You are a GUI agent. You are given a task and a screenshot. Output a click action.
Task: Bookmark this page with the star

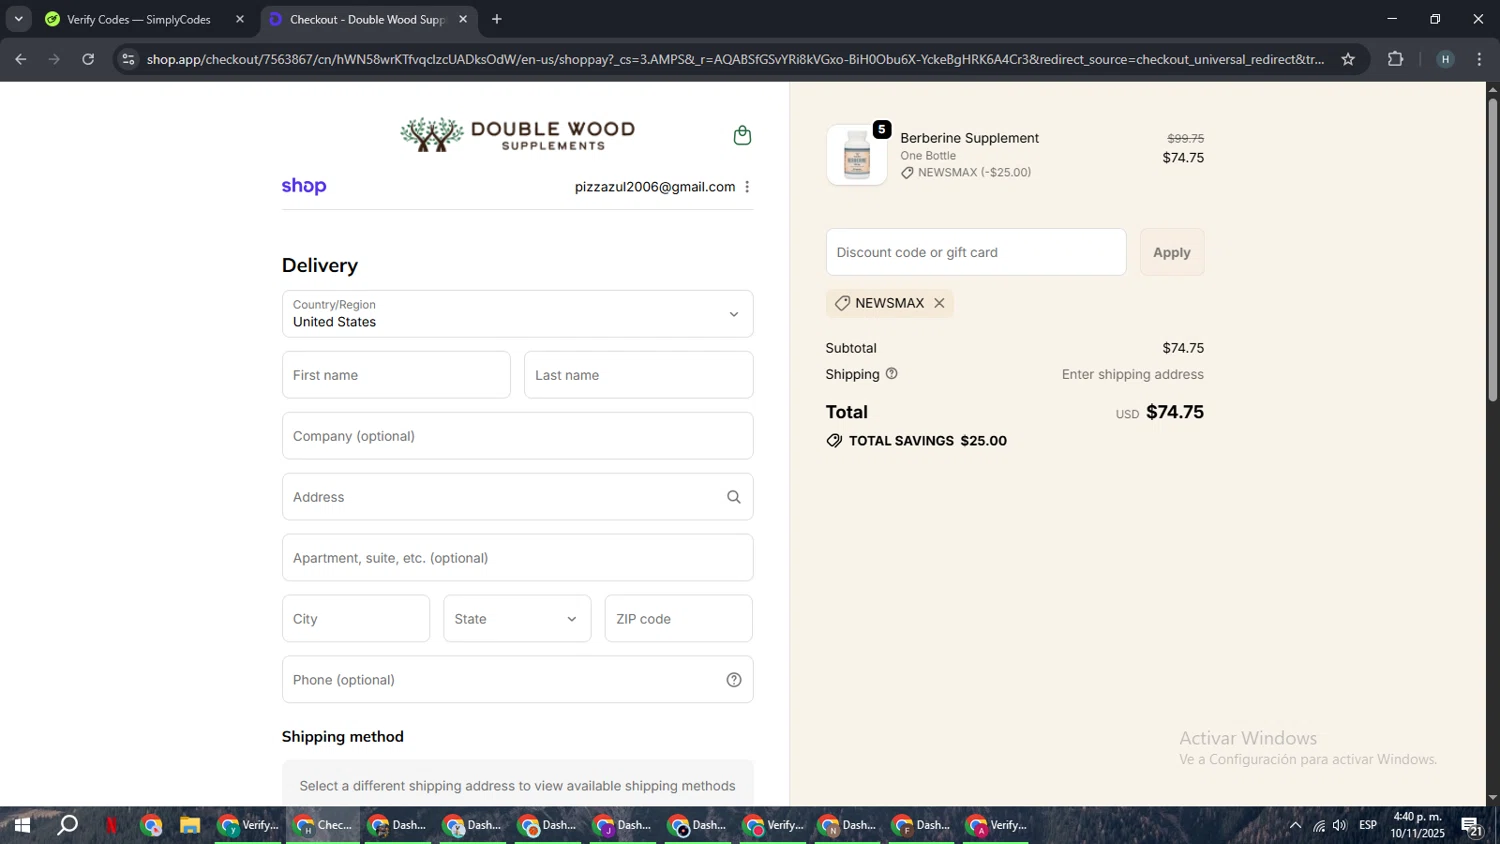click(x=1348, y=59)
